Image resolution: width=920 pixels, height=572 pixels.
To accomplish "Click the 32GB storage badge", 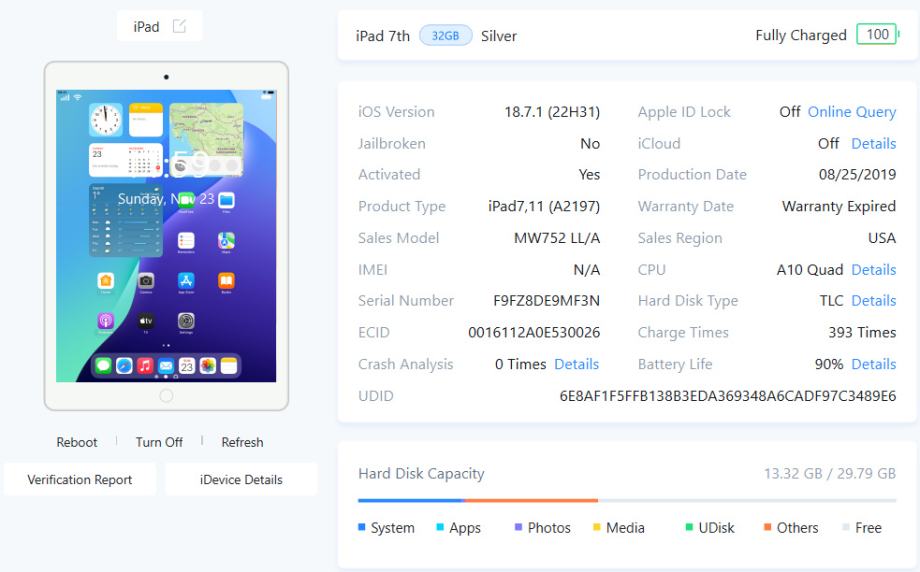I will coord(445,36).
